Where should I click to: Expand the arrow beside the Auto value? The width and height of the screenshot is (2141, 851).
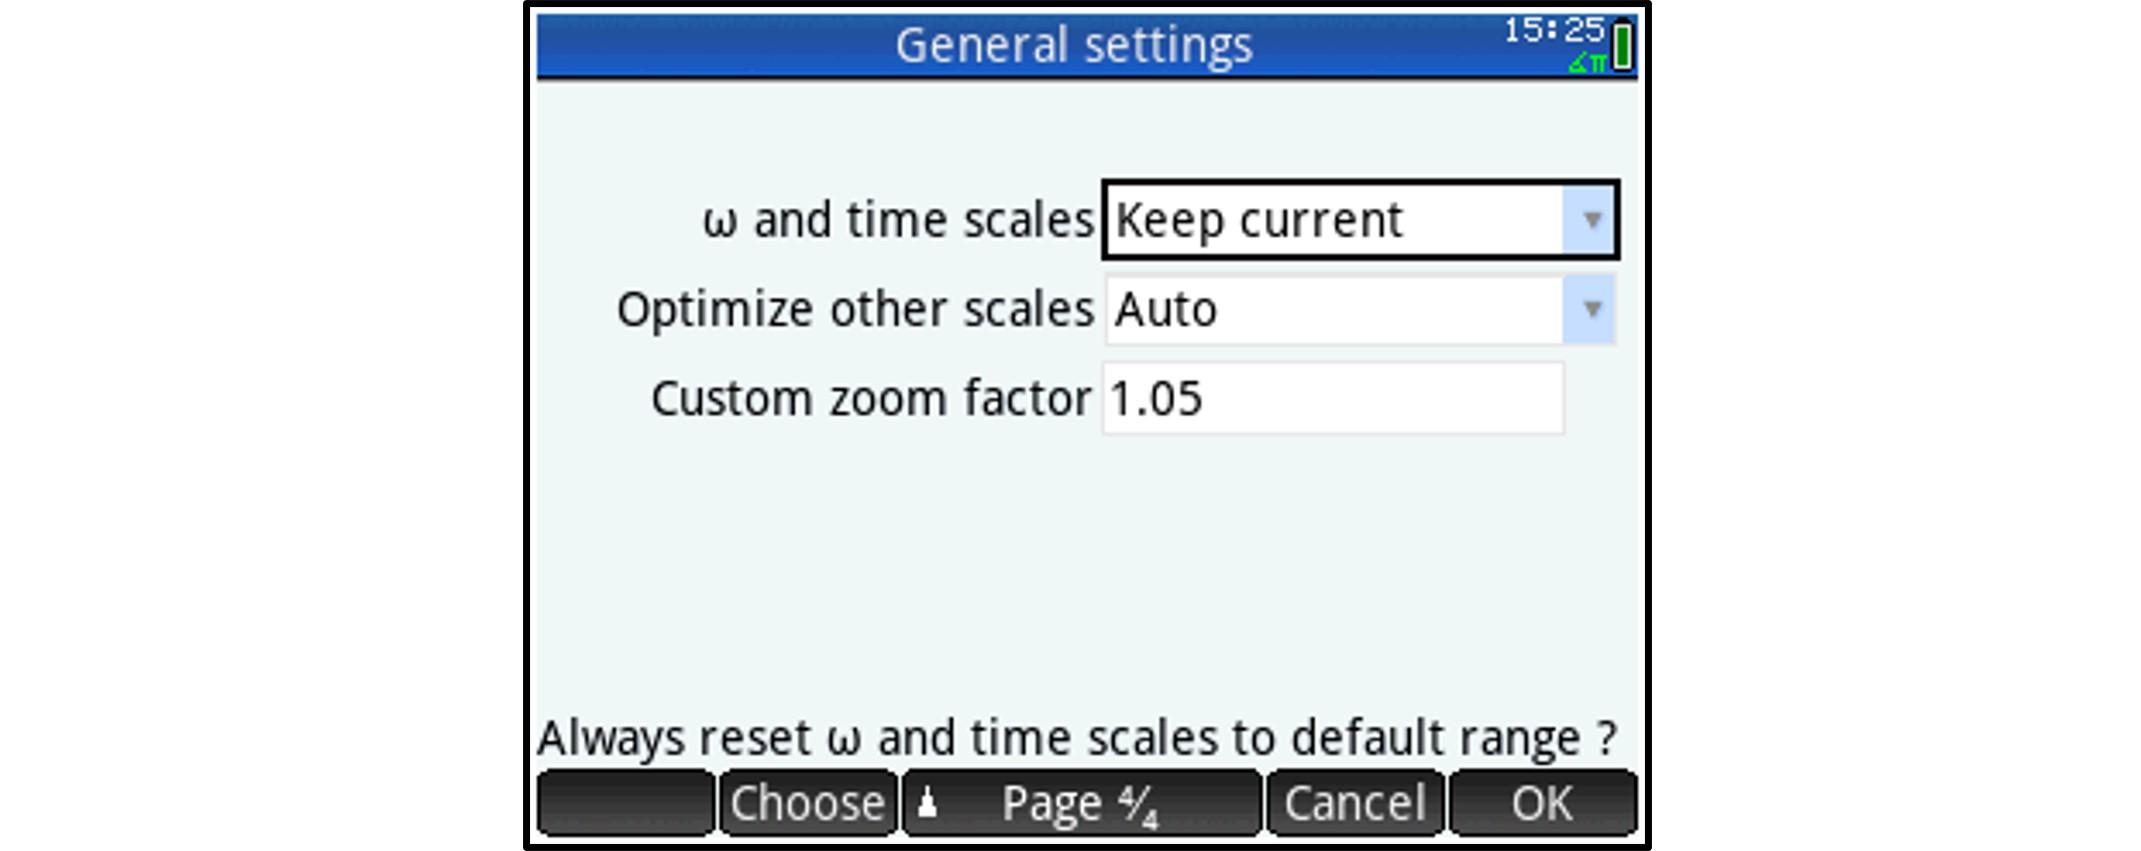(x=1591, y=310)
